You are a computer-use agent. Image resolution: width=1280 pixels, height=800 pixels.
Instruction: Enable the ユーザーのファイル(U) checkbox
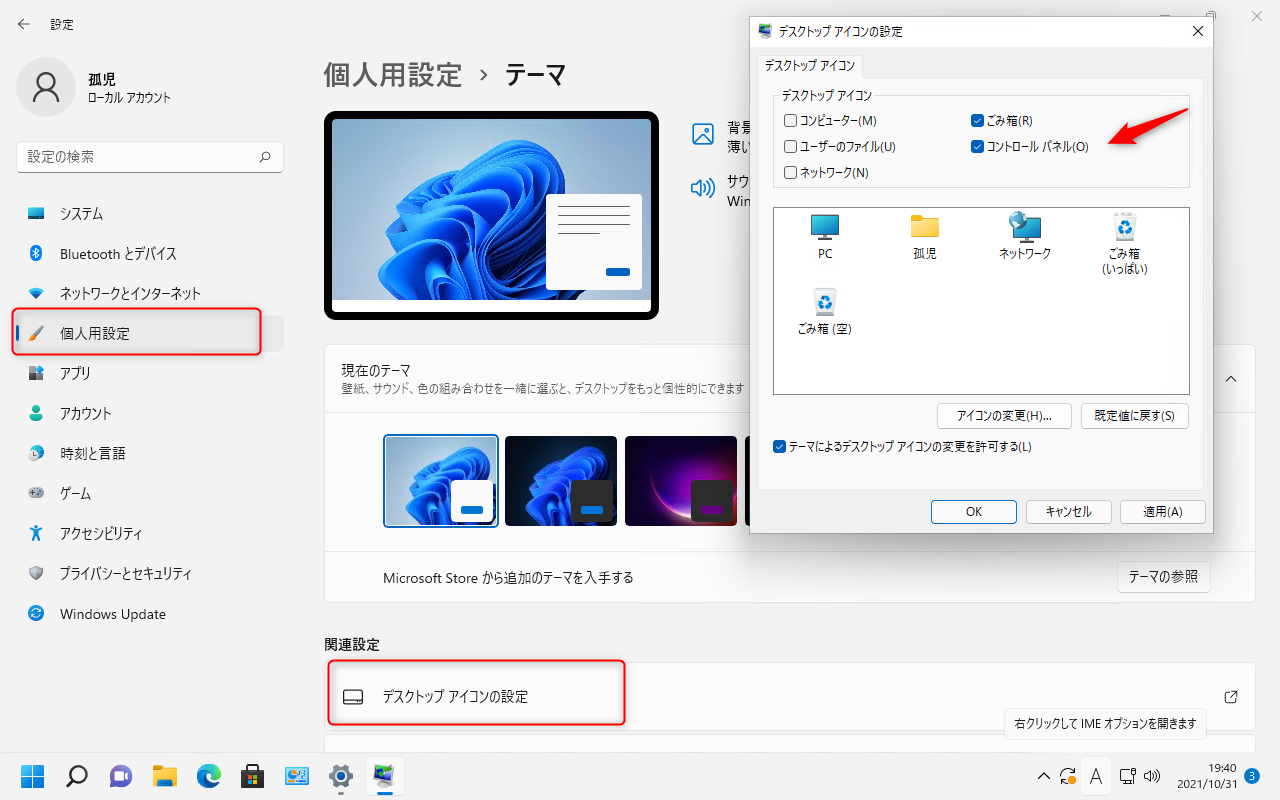pos(791,147)
